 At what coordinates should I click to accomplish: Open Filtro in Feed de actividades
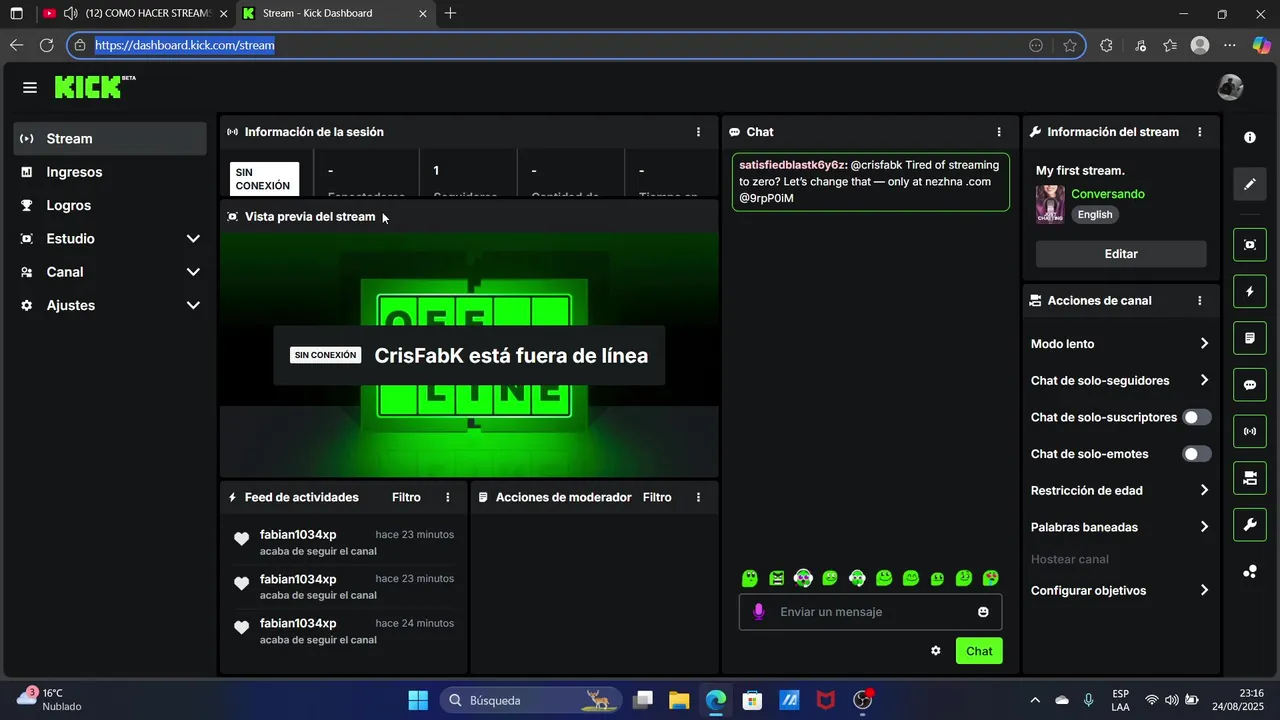406,497
